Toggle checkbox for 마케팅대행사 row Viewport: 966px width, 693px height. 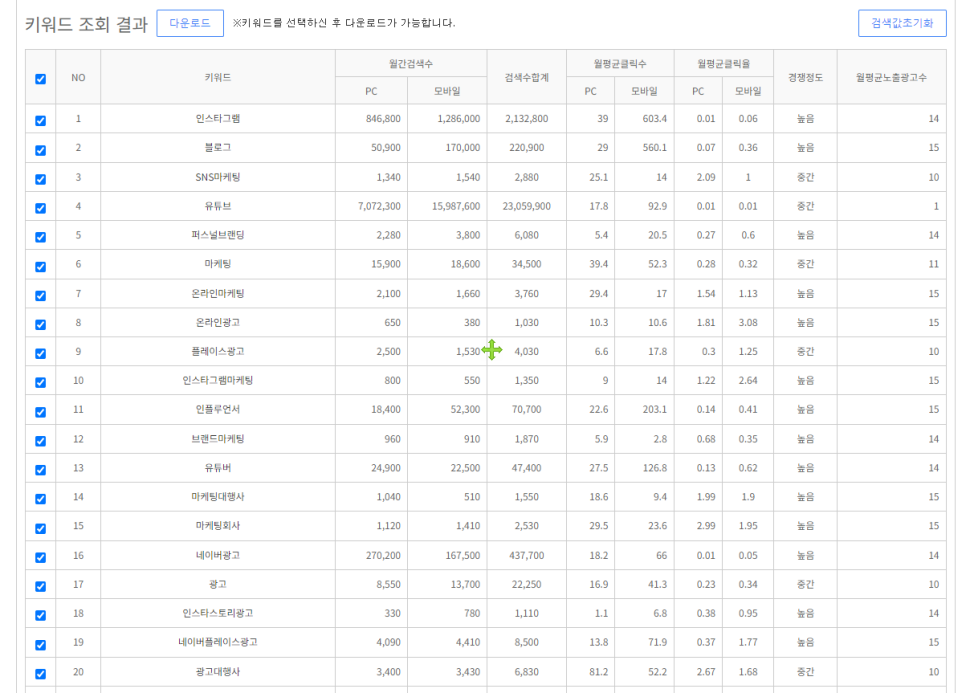point(41,499)
